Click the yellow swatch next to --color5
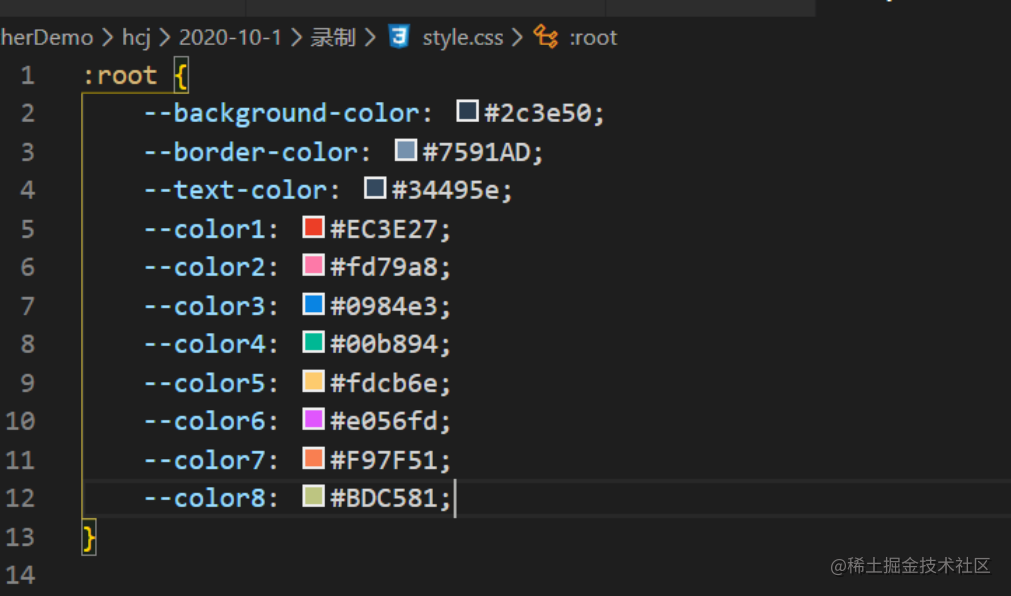 tap(314, 382)
